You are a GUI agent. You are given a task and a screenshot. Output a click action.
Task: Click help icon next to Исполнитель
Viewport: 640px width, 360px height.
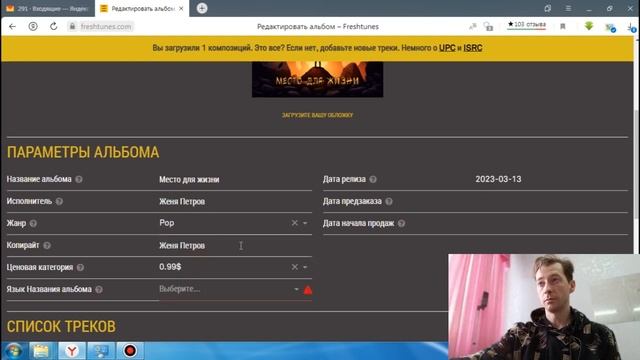(59, 201)
